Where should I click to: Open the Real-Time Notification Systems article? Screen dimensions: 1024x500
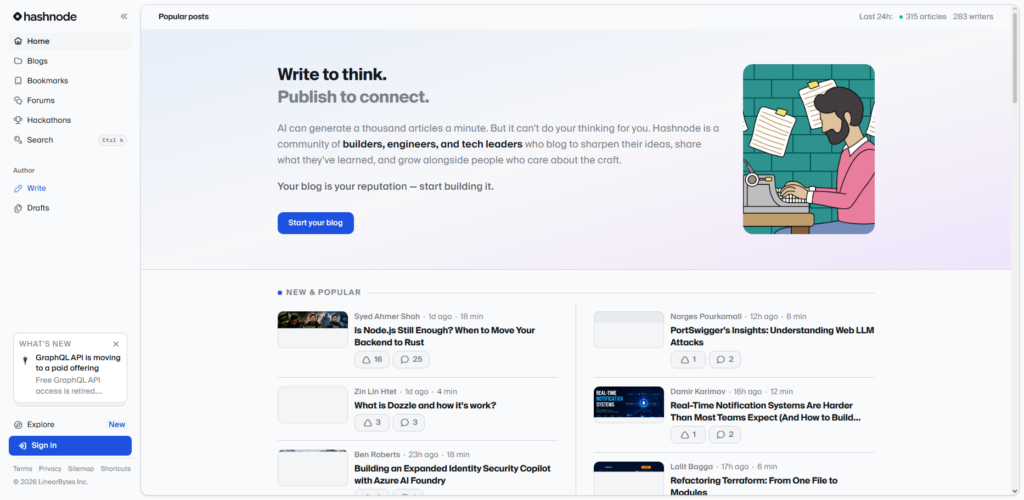click(x=765, y=411)
